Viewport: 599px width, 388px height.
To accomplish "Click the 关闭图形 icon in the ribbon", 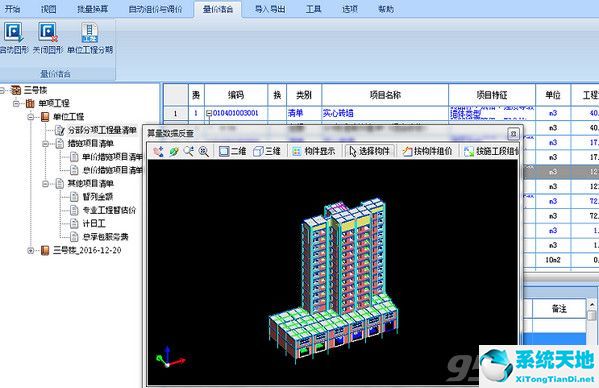I will (48, 38).
